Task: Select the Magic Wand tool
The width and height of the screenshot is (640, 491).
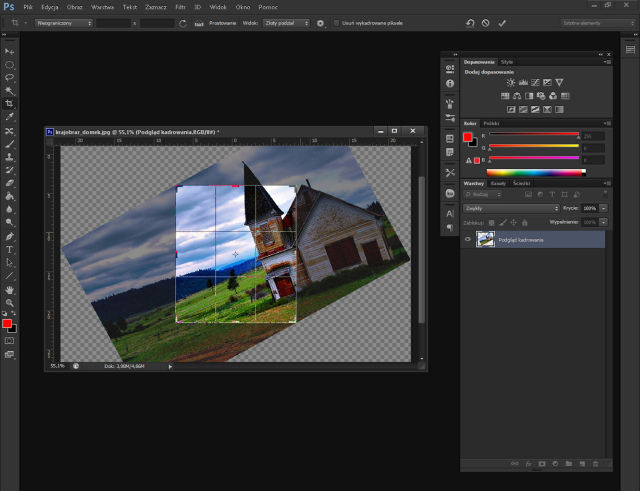Action: tap(9, 91)
